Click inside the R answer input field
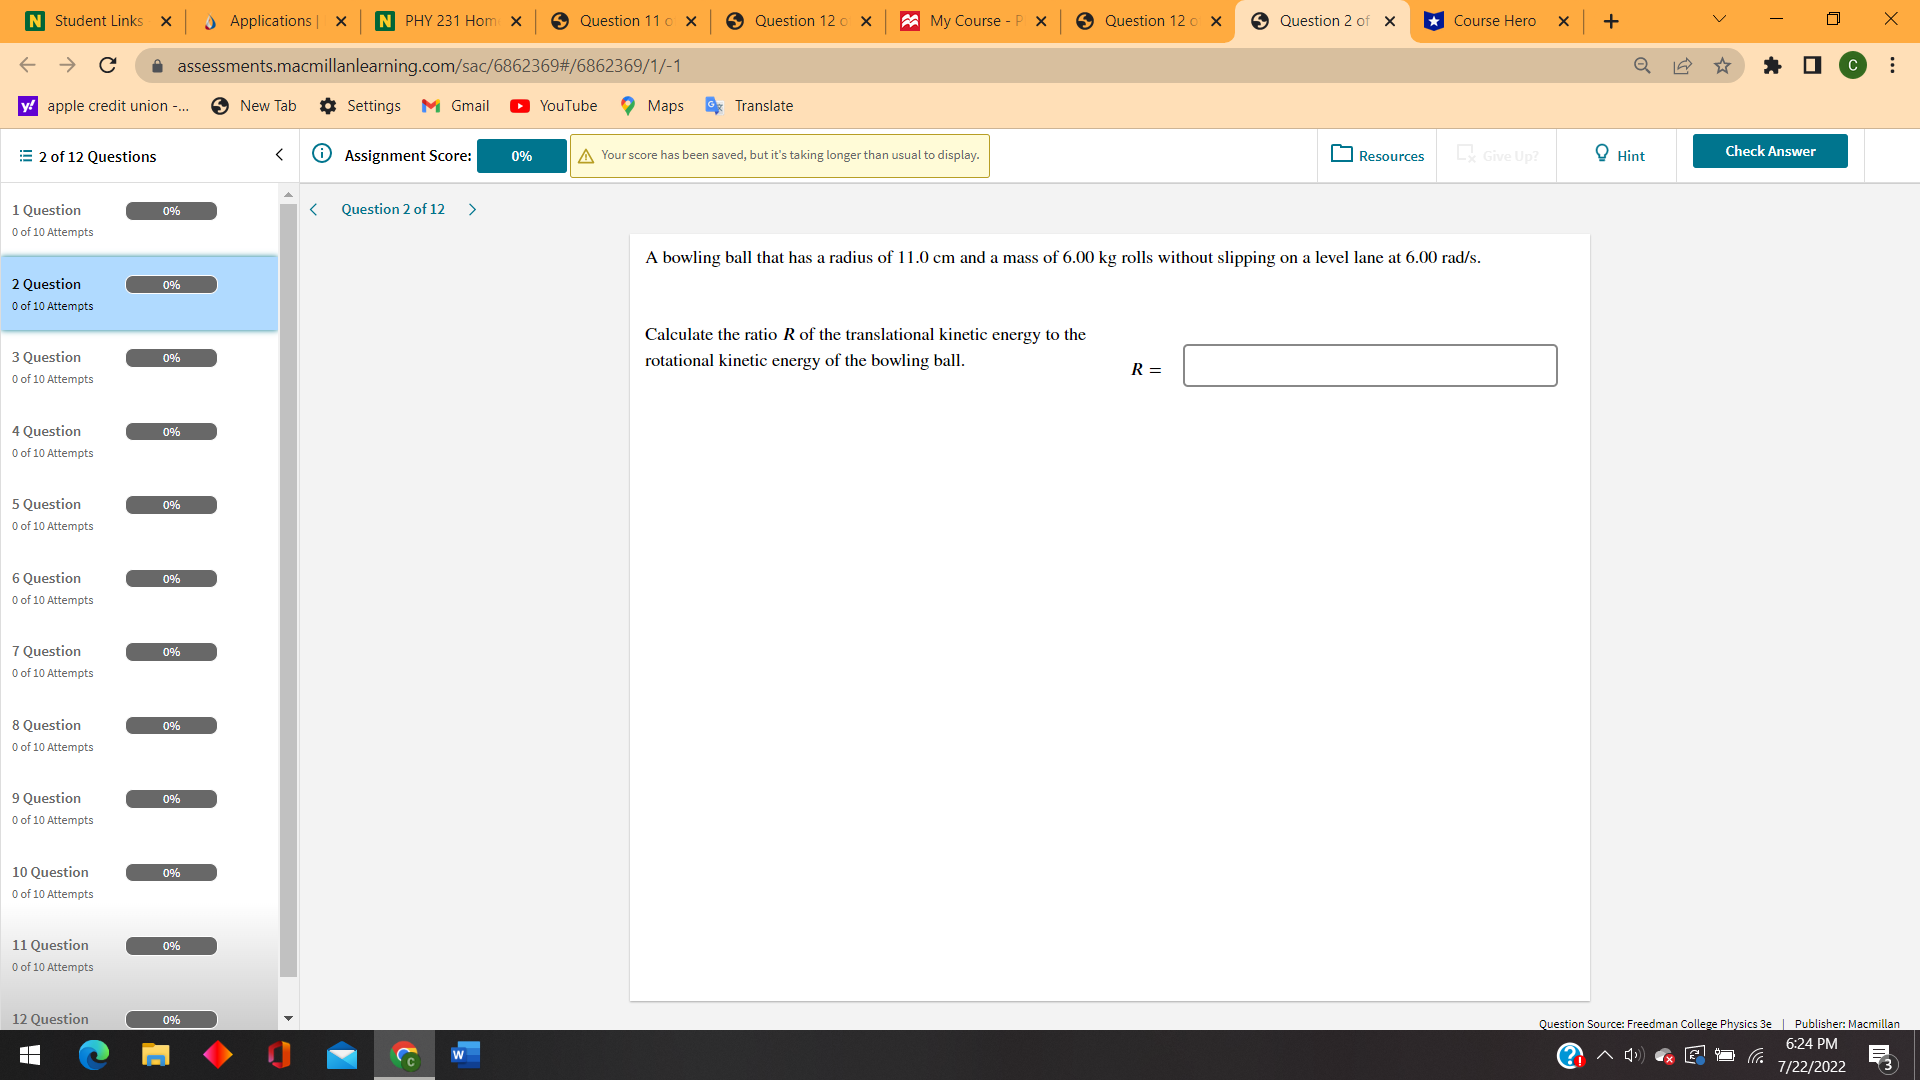Viewport: 1920px width, 1080px height. tap(1369, 365)
